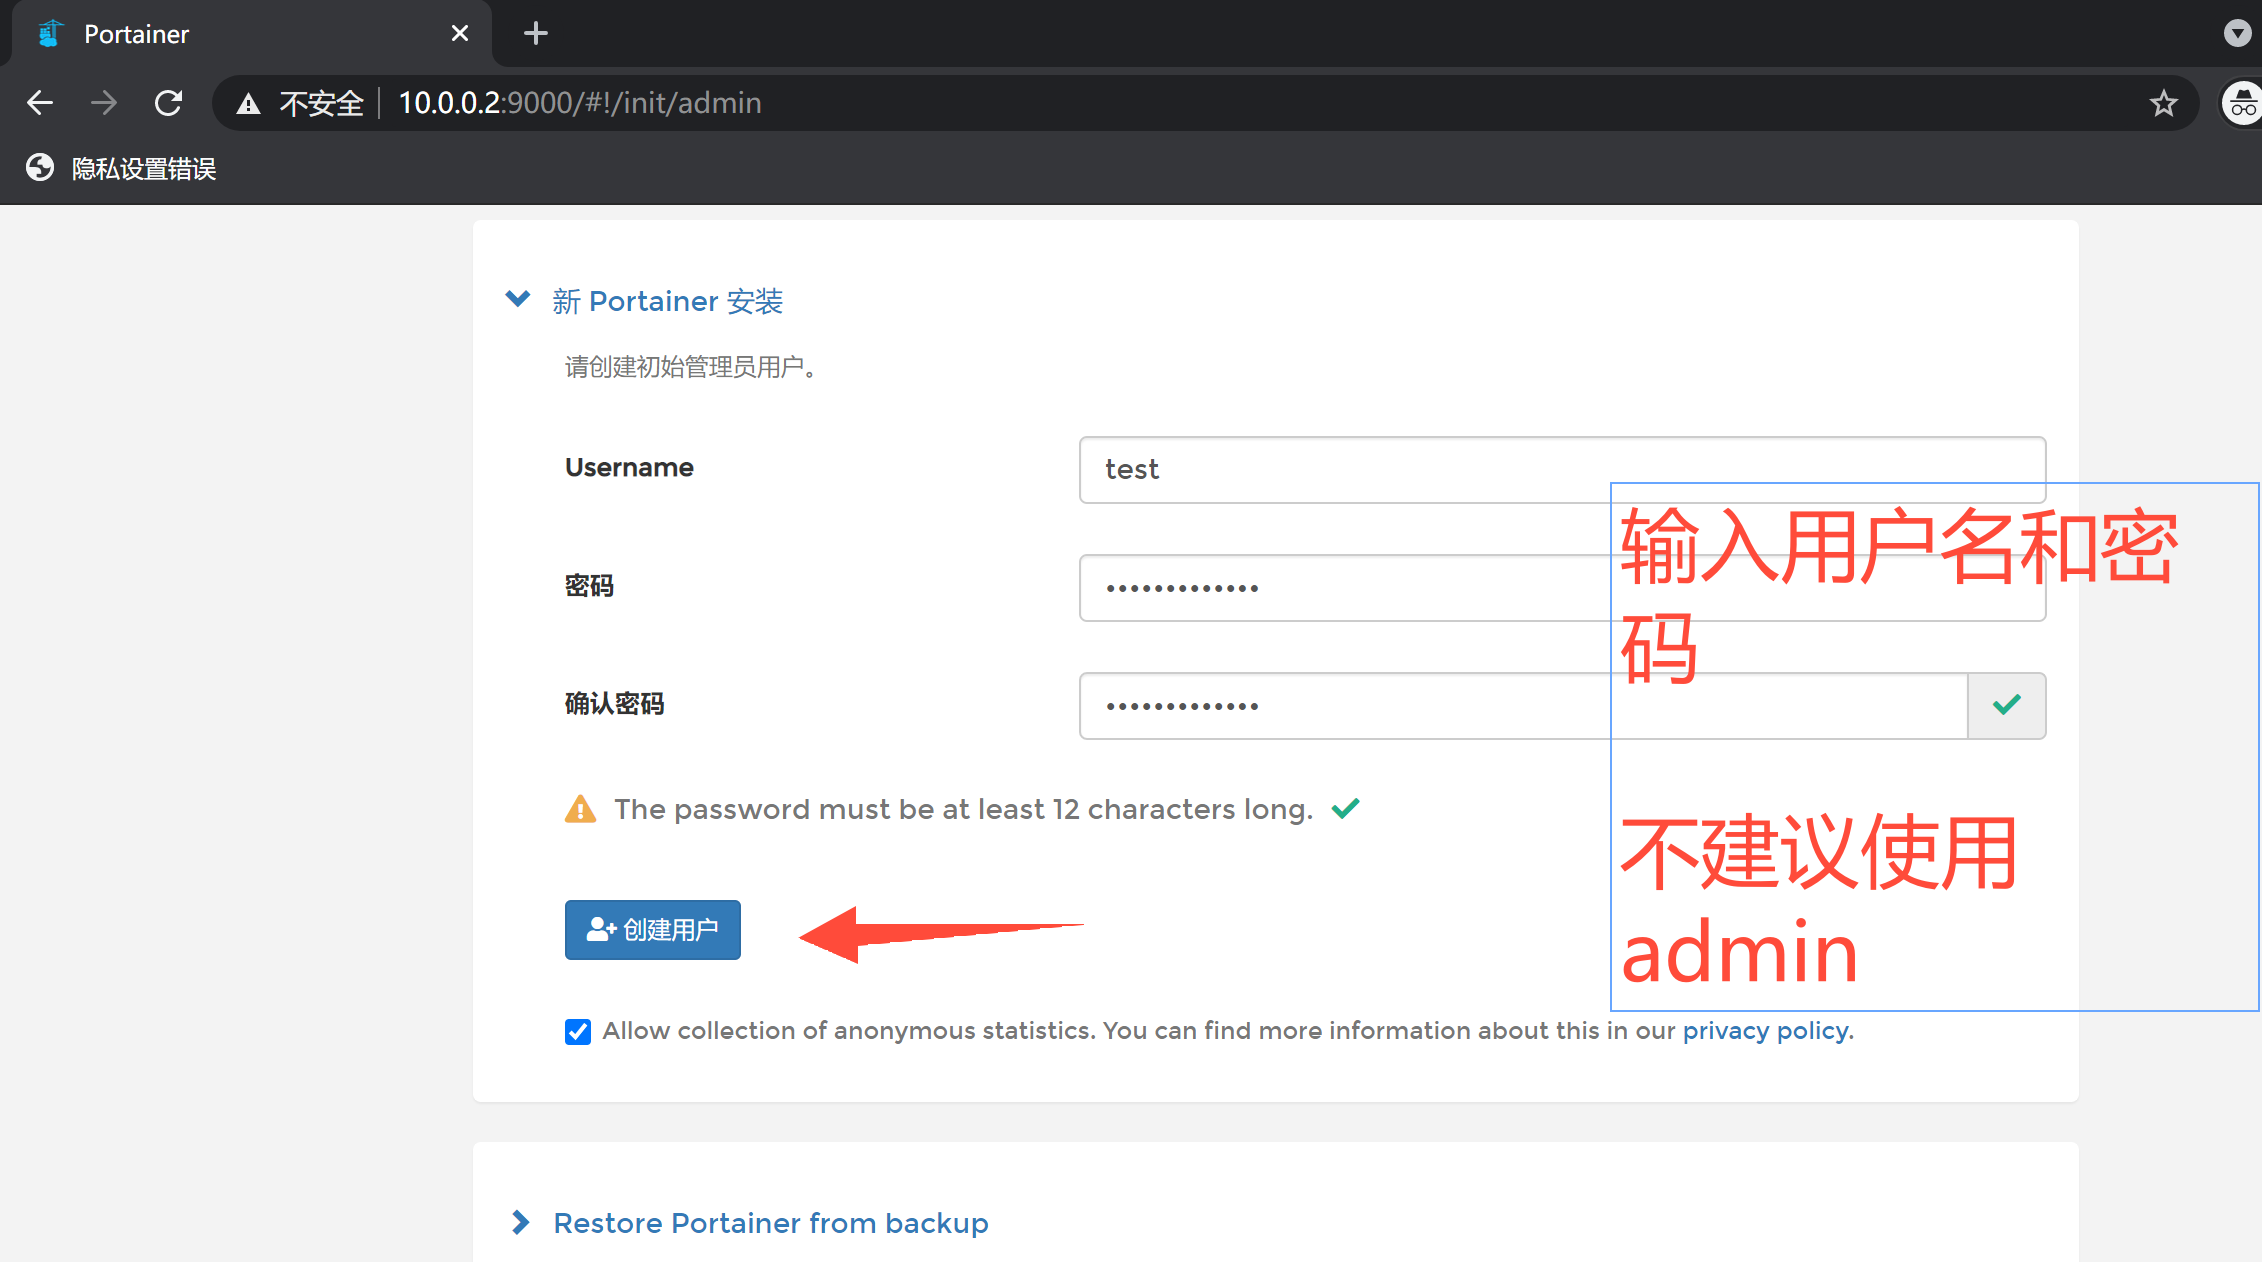Open the privacy policy link
This screenshot has height=1262, width=2262.
tap(1765, 1031)
